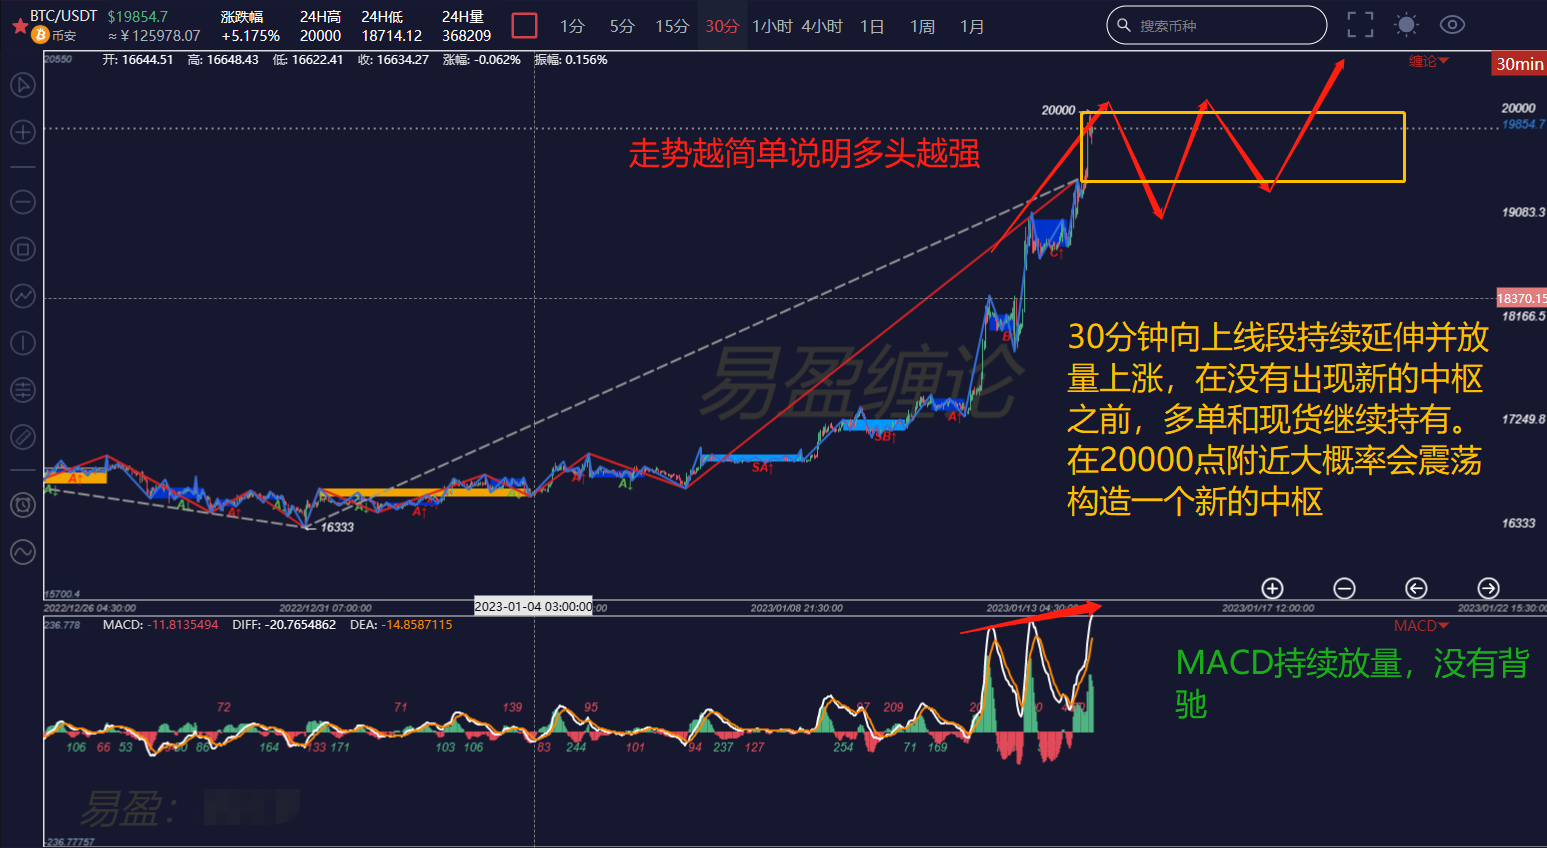Click the DIFF: -20.7654862 MACD value
1547x848 pixels.
[x=284, y=625]
